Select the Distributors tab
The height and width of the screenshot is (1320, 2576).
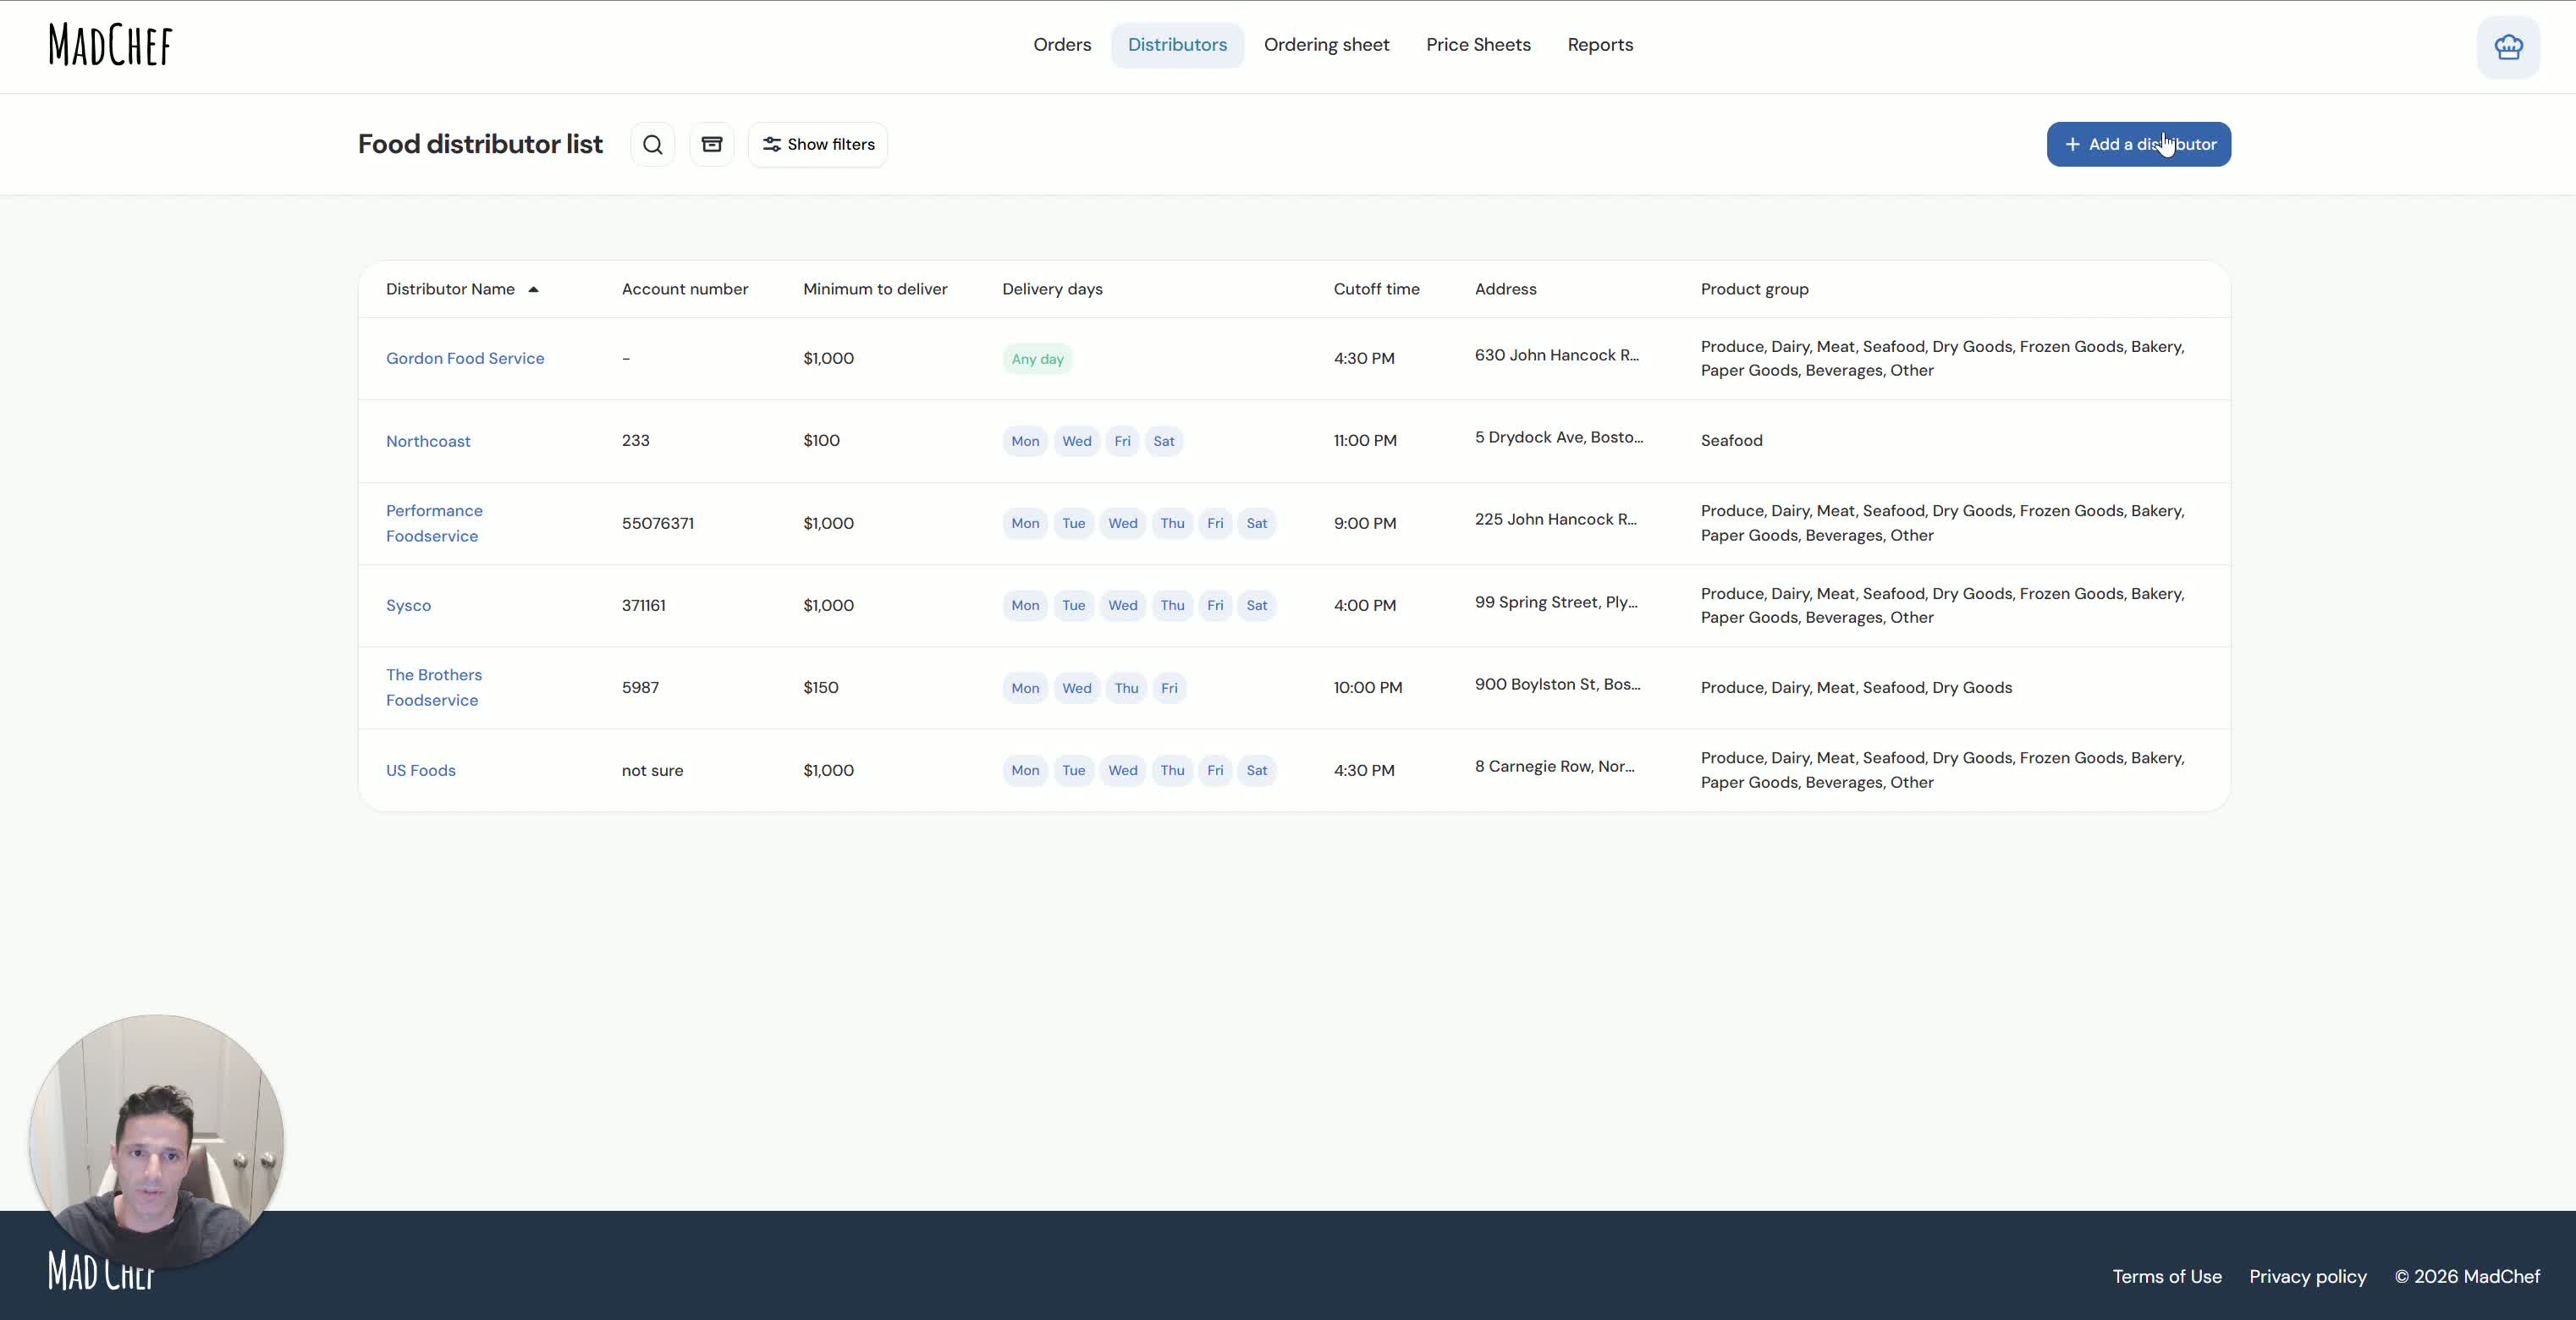(x=1177, y=45)
